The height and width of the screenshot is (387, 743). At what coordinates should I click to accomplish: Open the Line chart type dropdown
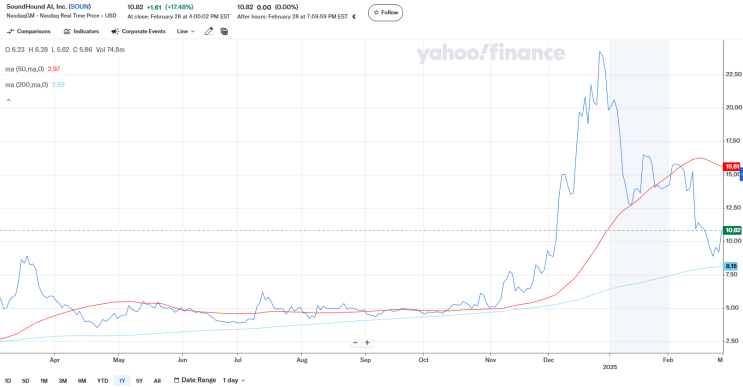pyautogui.click(x=185, y=31)
